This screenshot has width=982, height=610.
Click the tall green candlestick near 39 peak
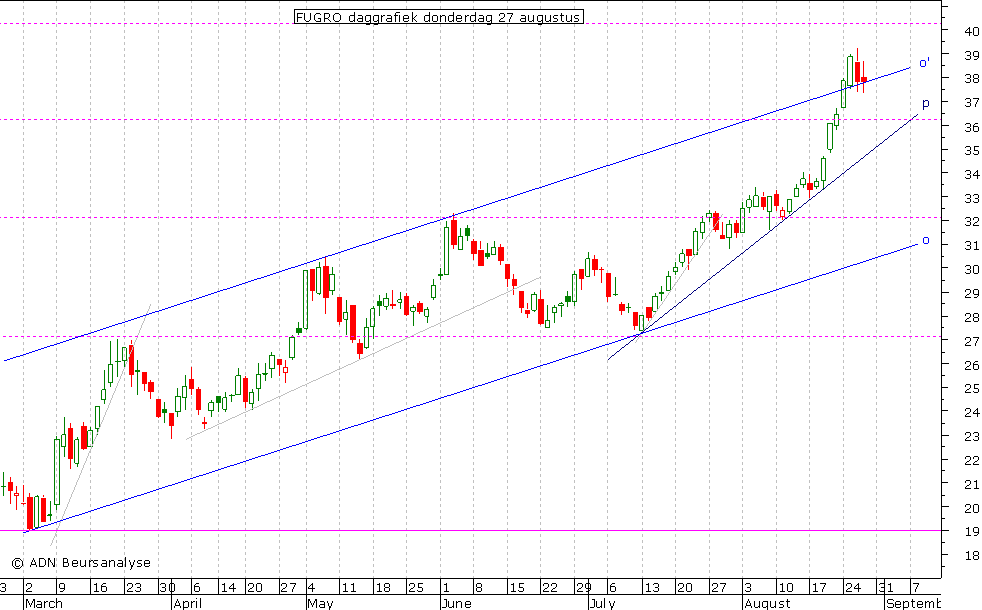click(850, 70)
